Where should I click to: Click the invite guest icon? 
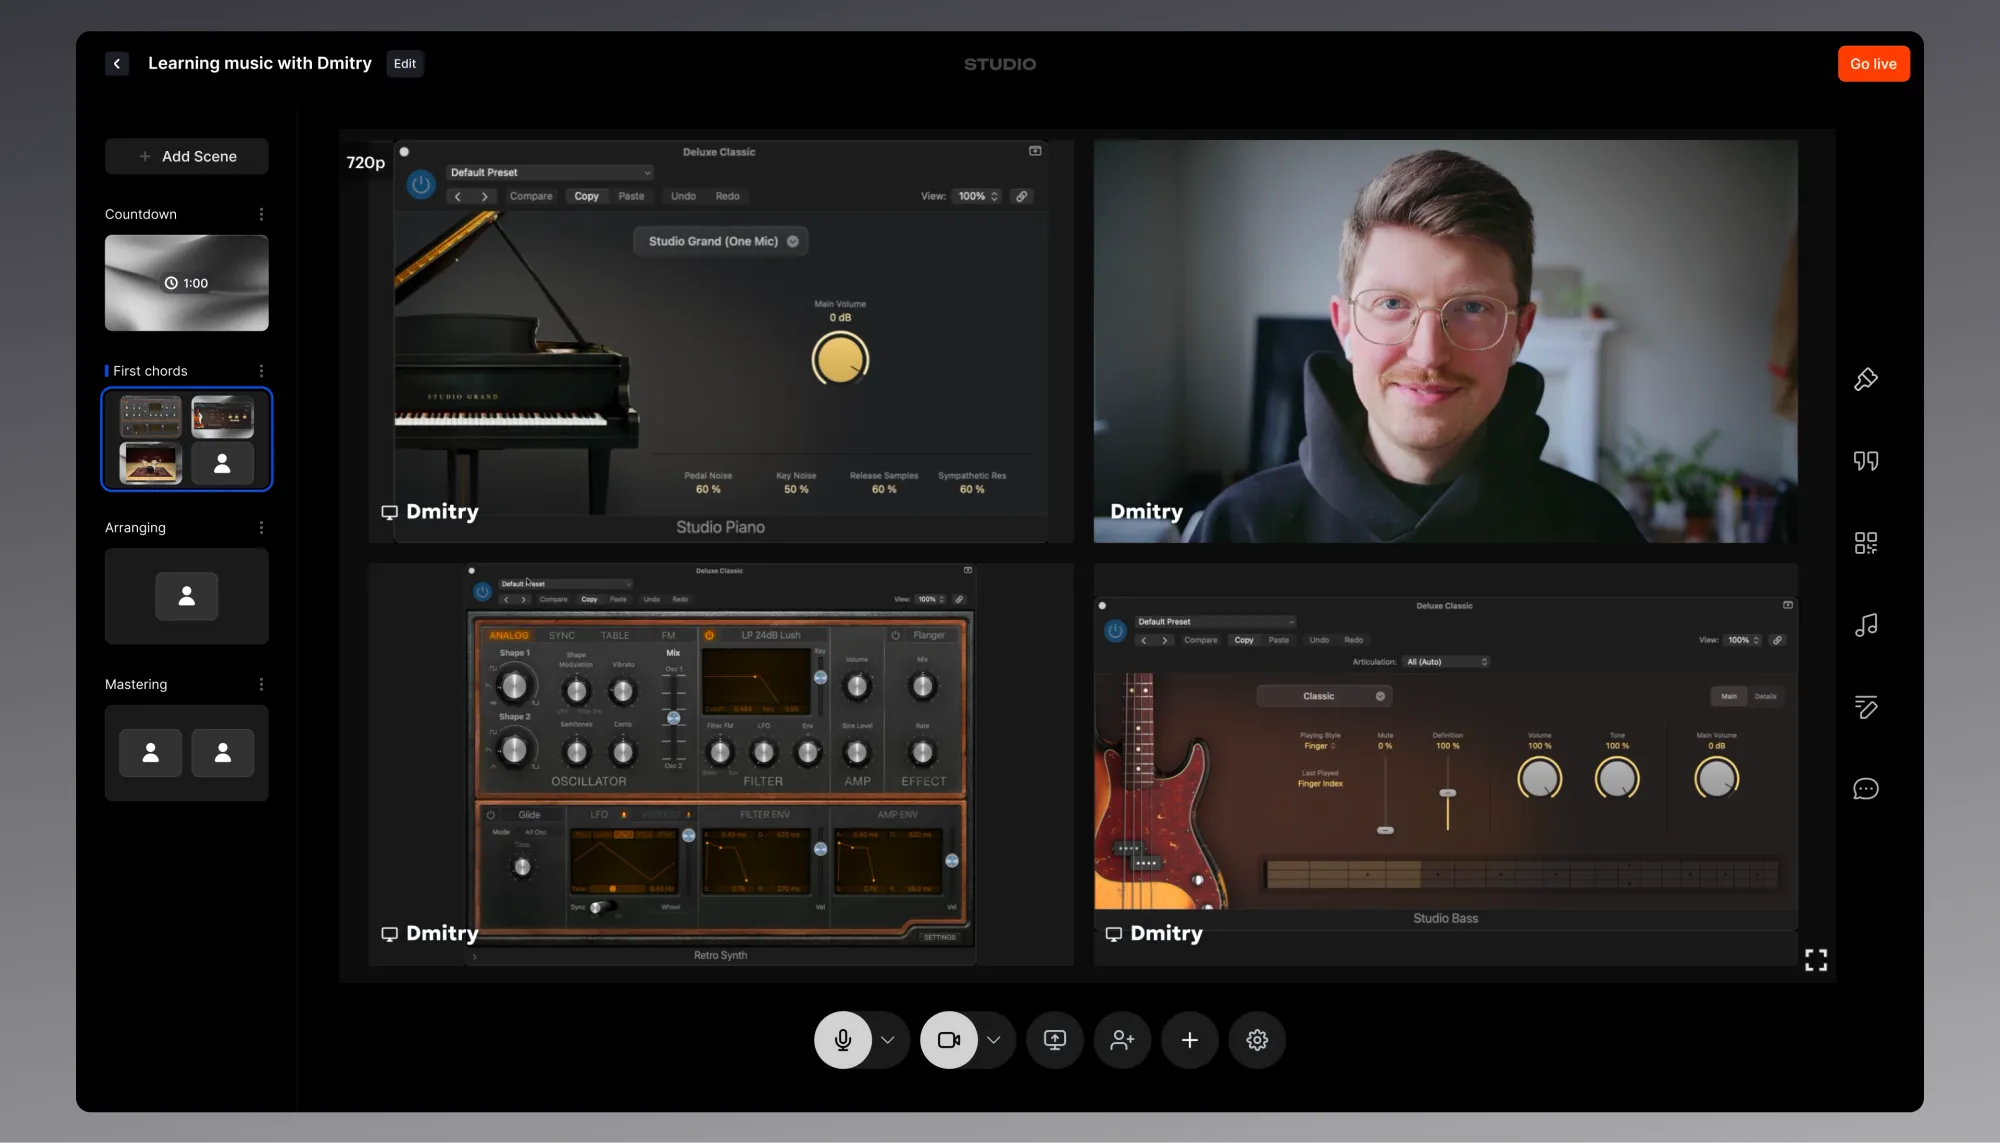point(1122,1040)
